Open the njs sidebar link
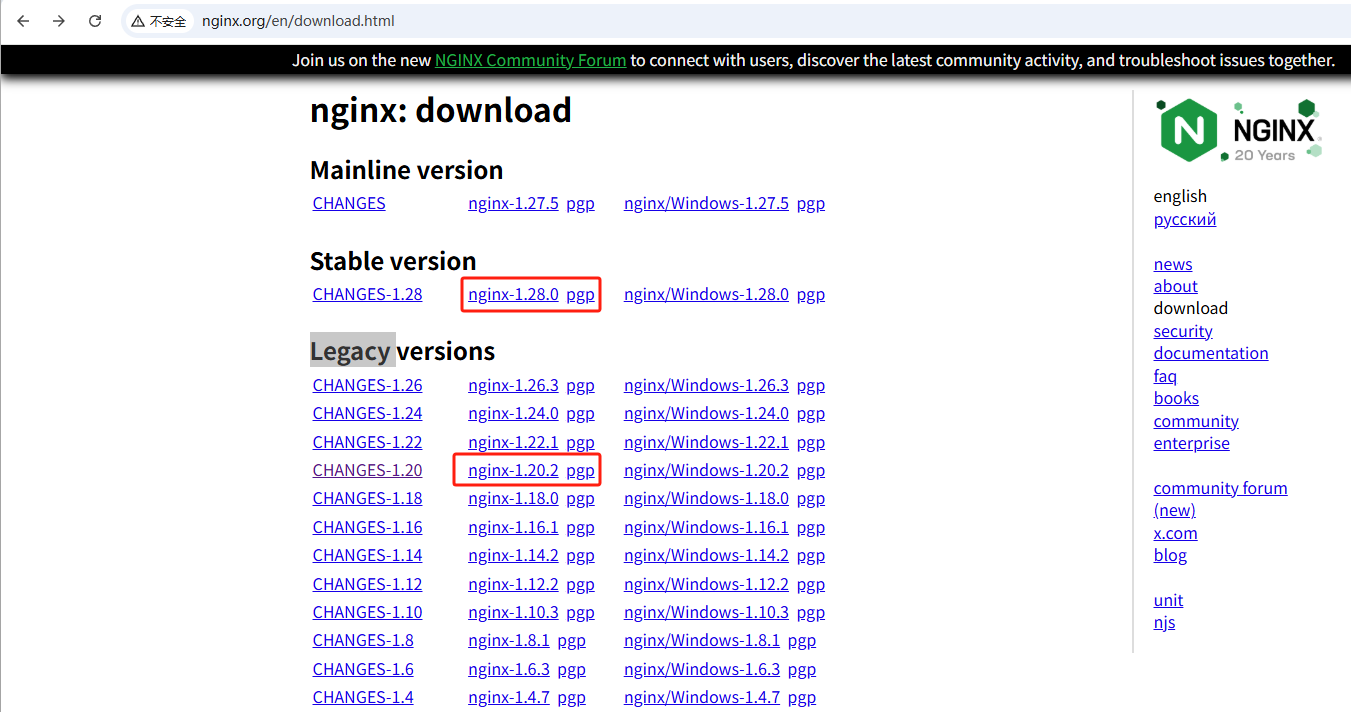The image size is (1351, 712). (x=1164, y=622)
